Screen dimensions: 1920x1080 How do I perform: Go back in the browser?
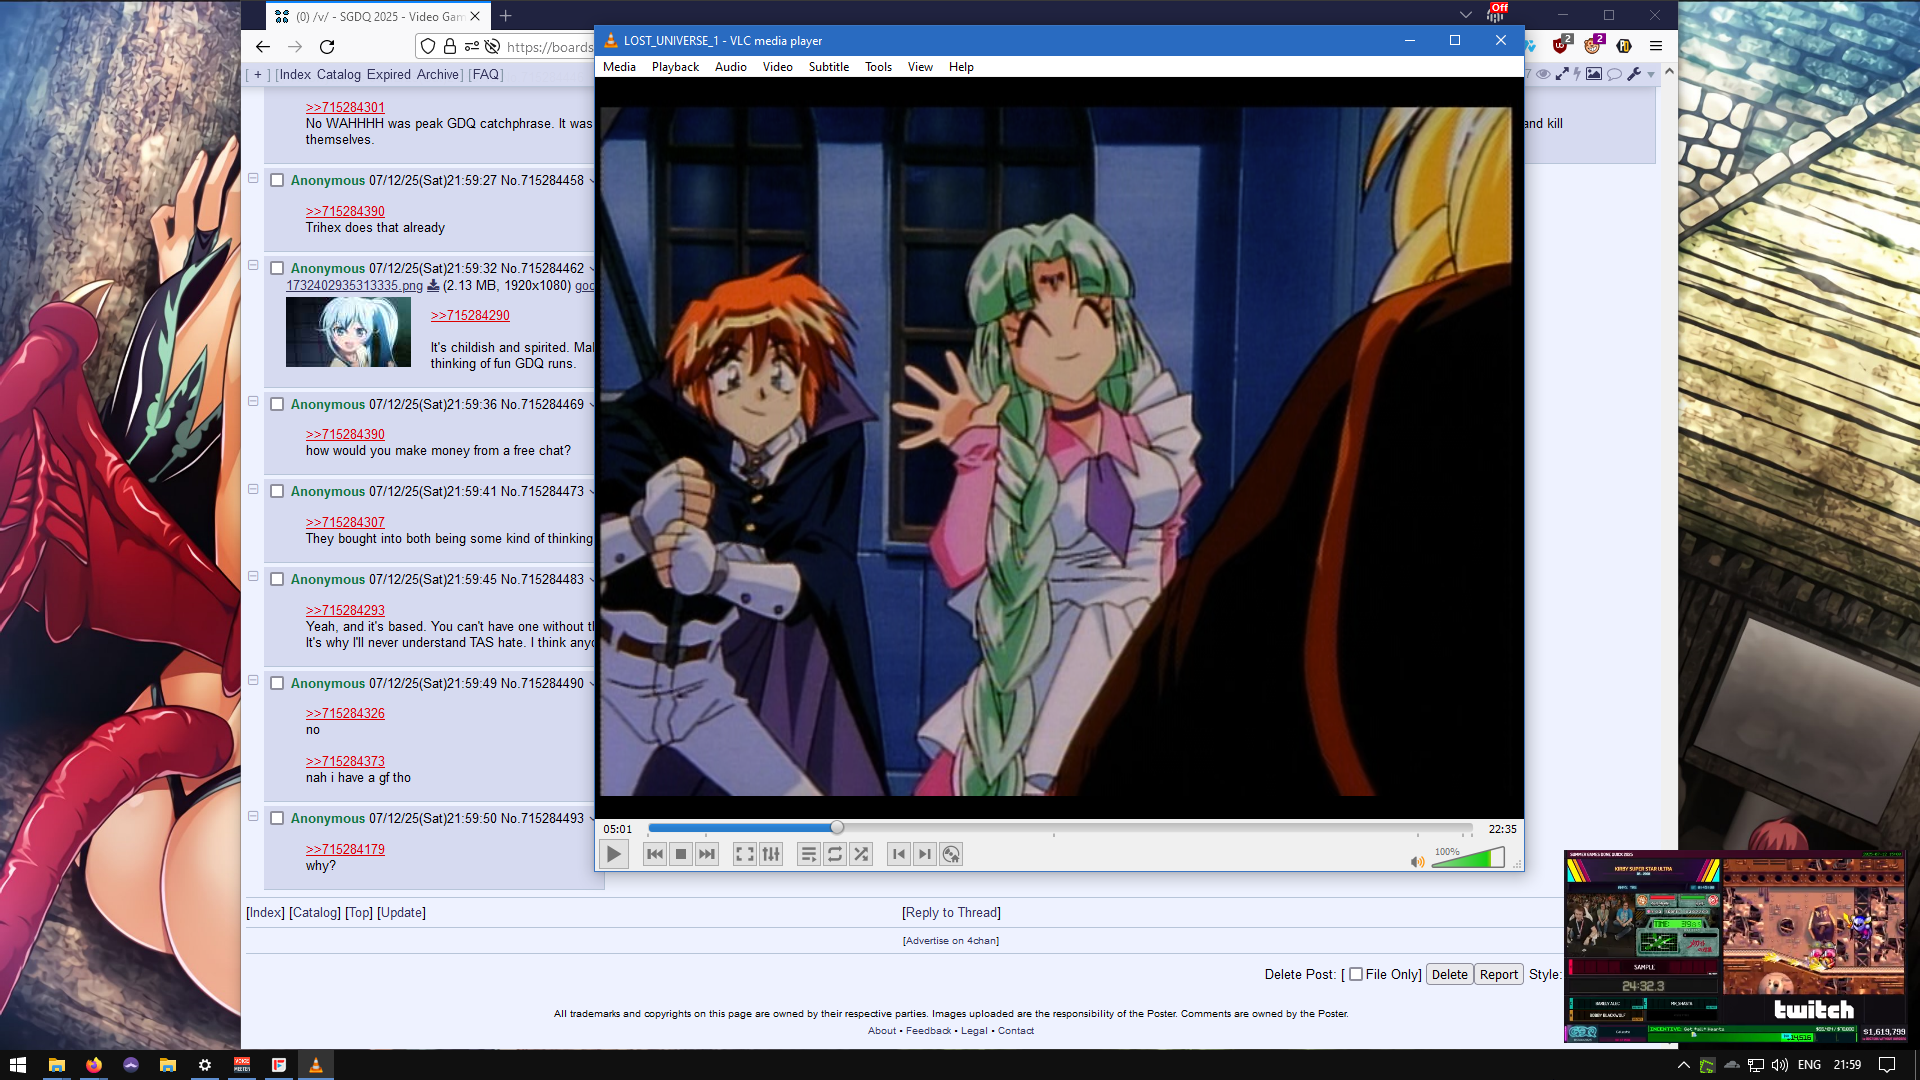pos(263,46)
